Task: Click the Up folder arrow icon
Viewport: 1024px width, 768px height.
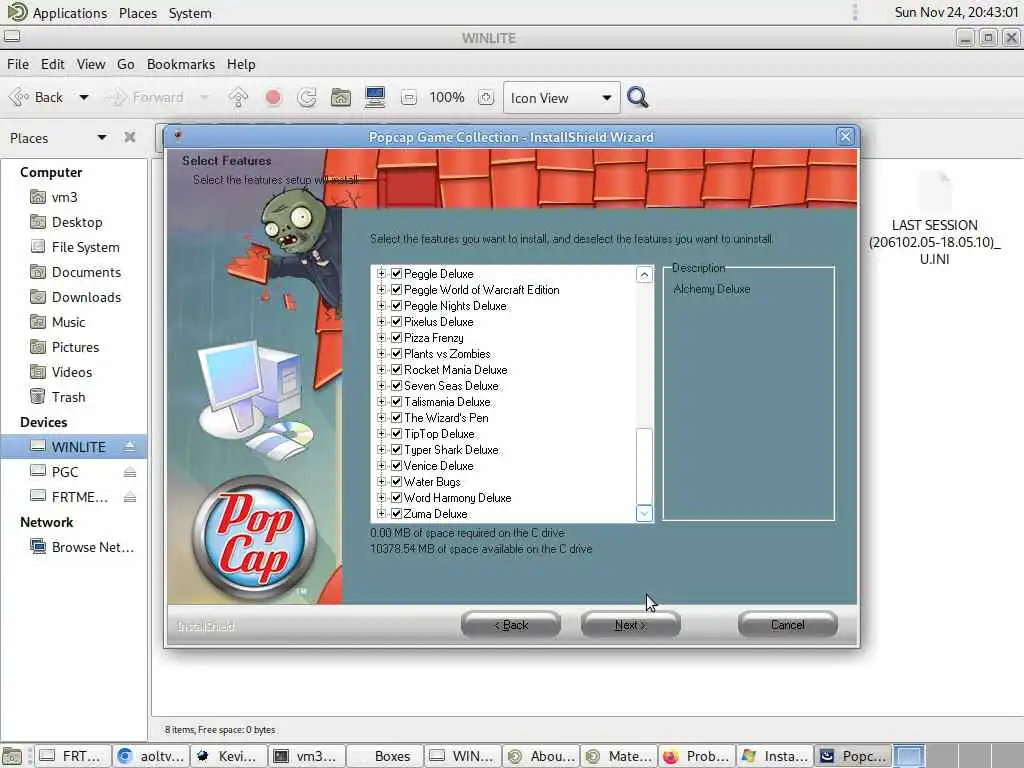Action: coord(238,97)
